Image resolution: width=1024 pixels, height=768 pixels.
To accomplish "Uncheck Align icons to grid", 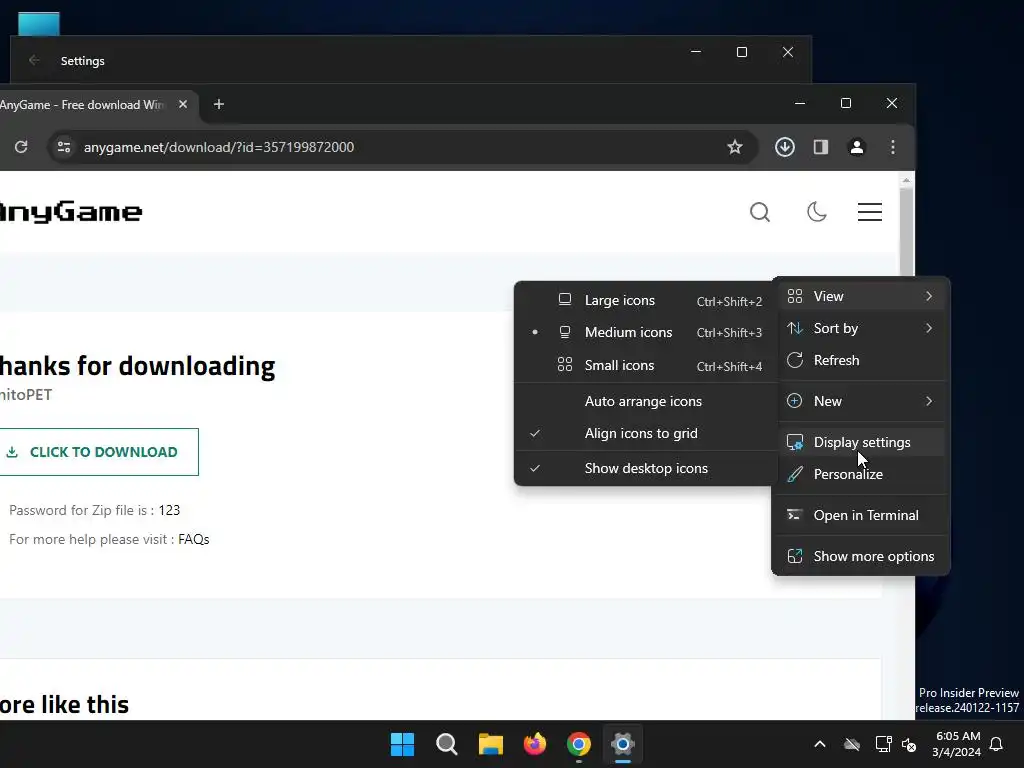I will 646,433.
